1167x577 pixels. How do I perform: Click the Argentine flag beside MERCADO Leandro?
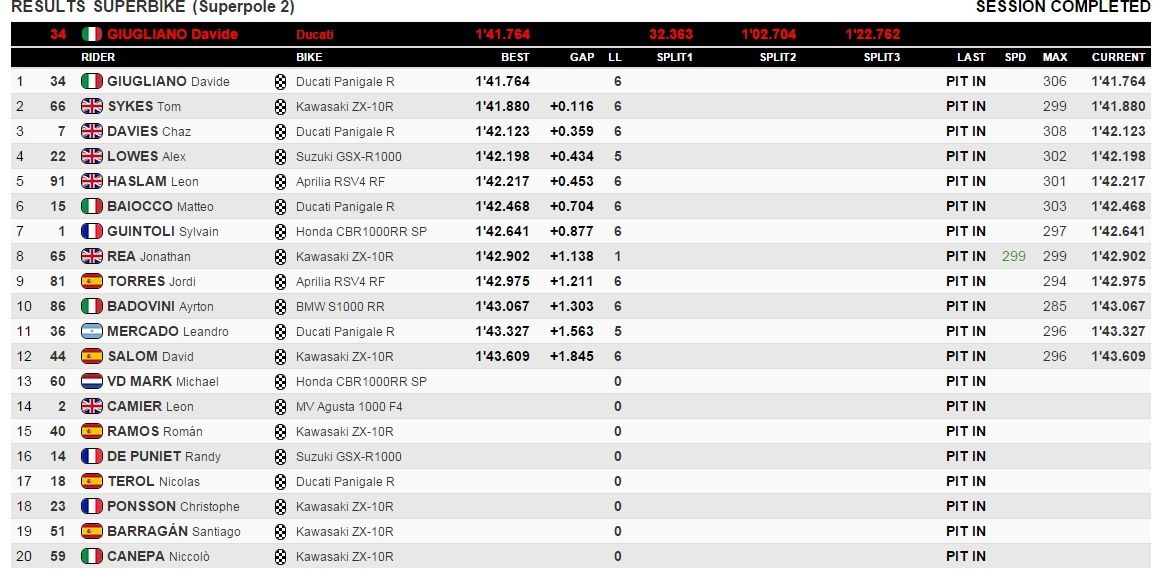92,331
